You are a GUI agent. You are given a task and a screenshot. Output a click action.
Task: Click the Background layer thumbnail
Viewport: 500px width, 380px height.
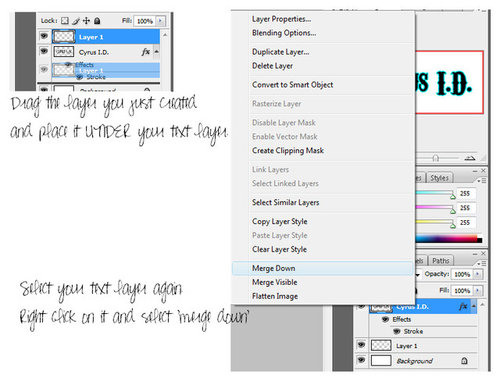click(381, 360)
